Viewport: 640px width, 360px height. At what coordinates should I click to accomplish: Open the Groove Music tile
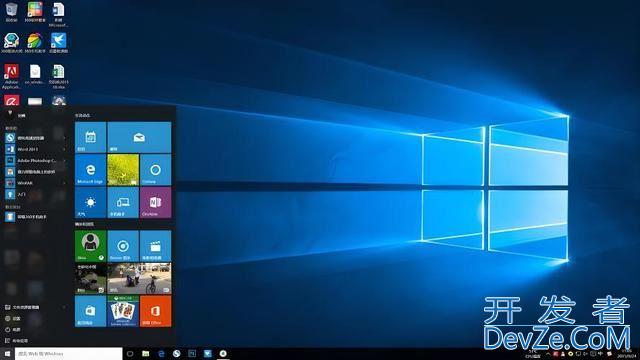pyautogui.click(x=123, y=246)
